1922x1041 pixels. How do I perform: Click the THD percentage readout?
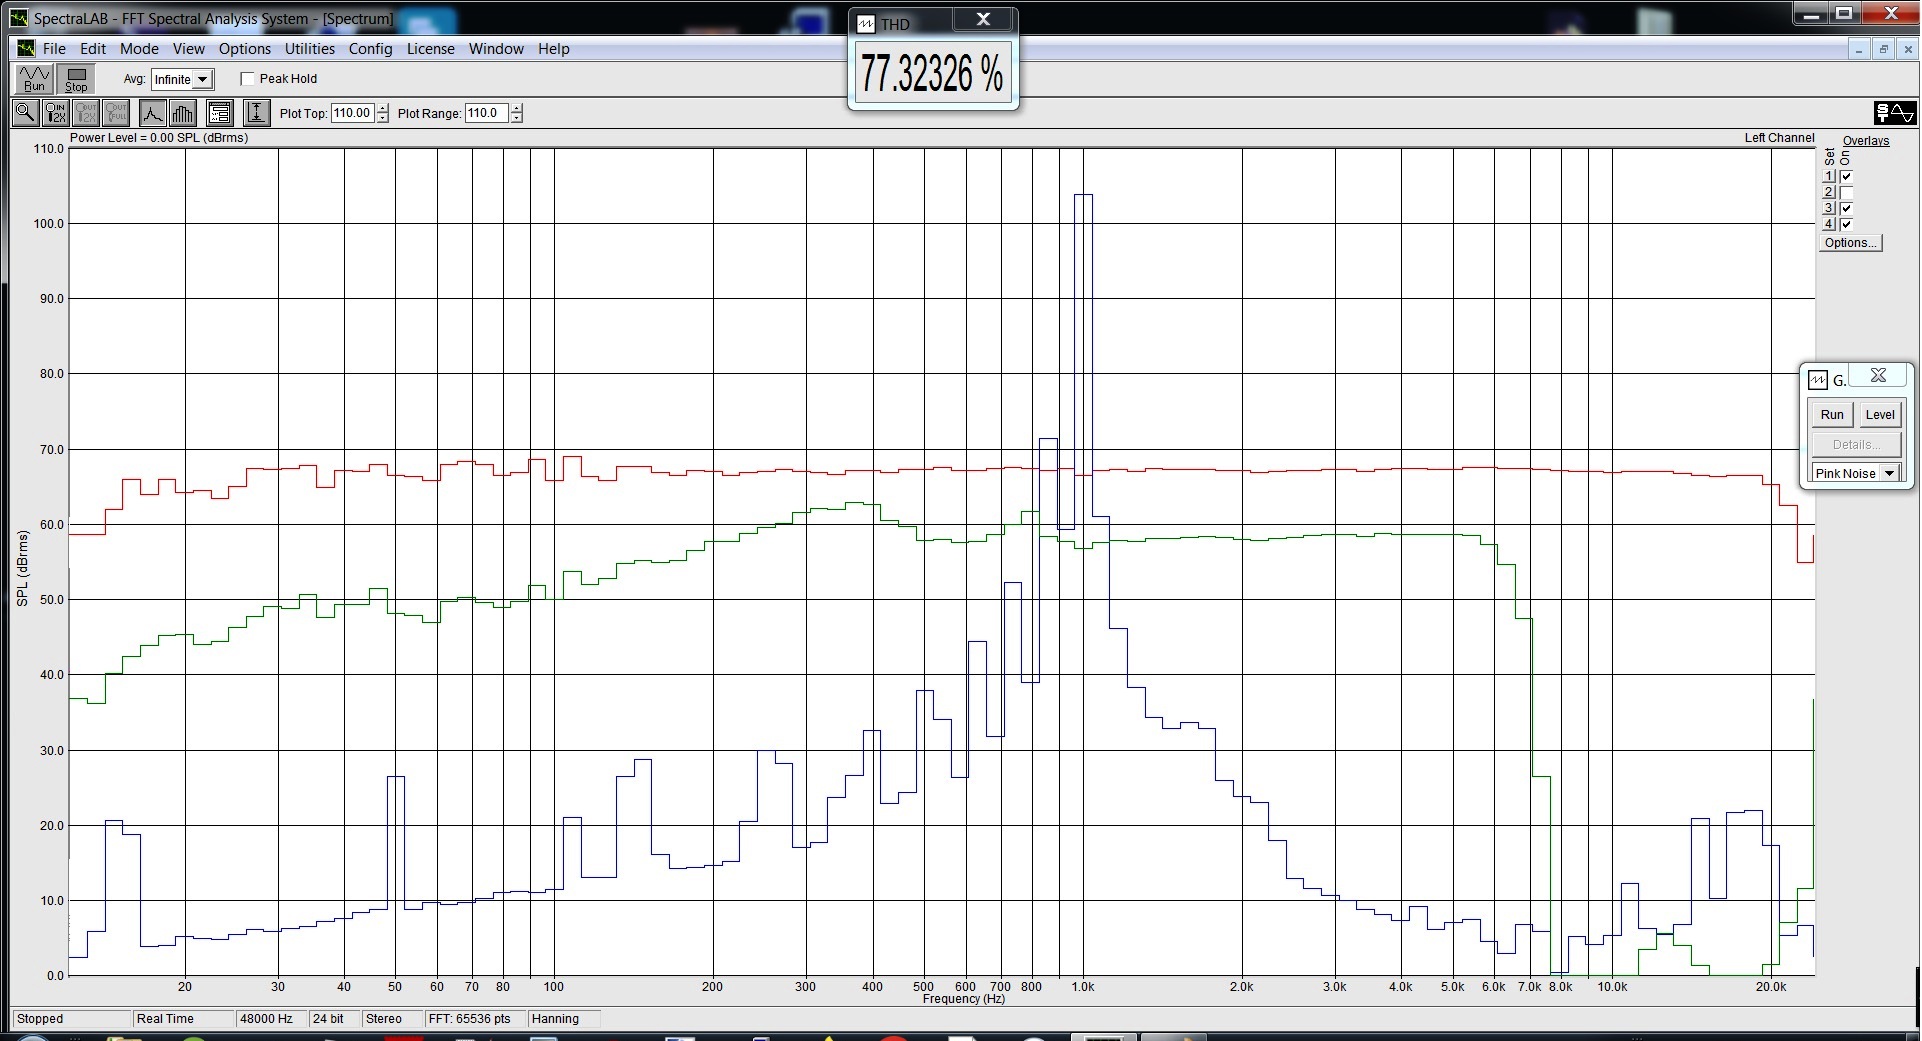[932, 73]
